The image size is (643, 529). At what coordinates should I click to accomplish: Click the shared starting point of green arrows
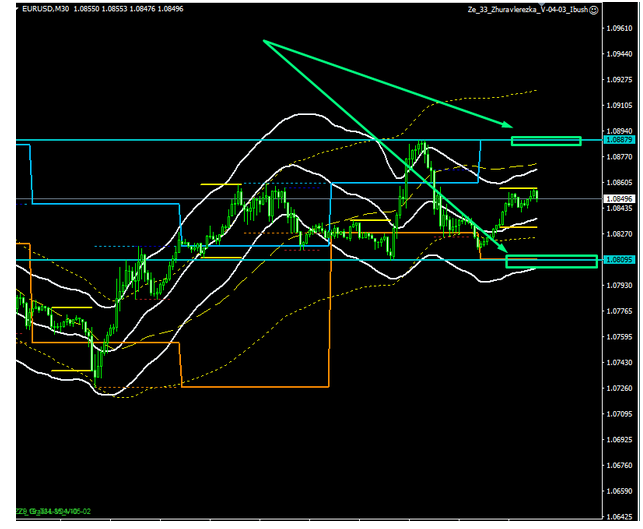point(264,41)
